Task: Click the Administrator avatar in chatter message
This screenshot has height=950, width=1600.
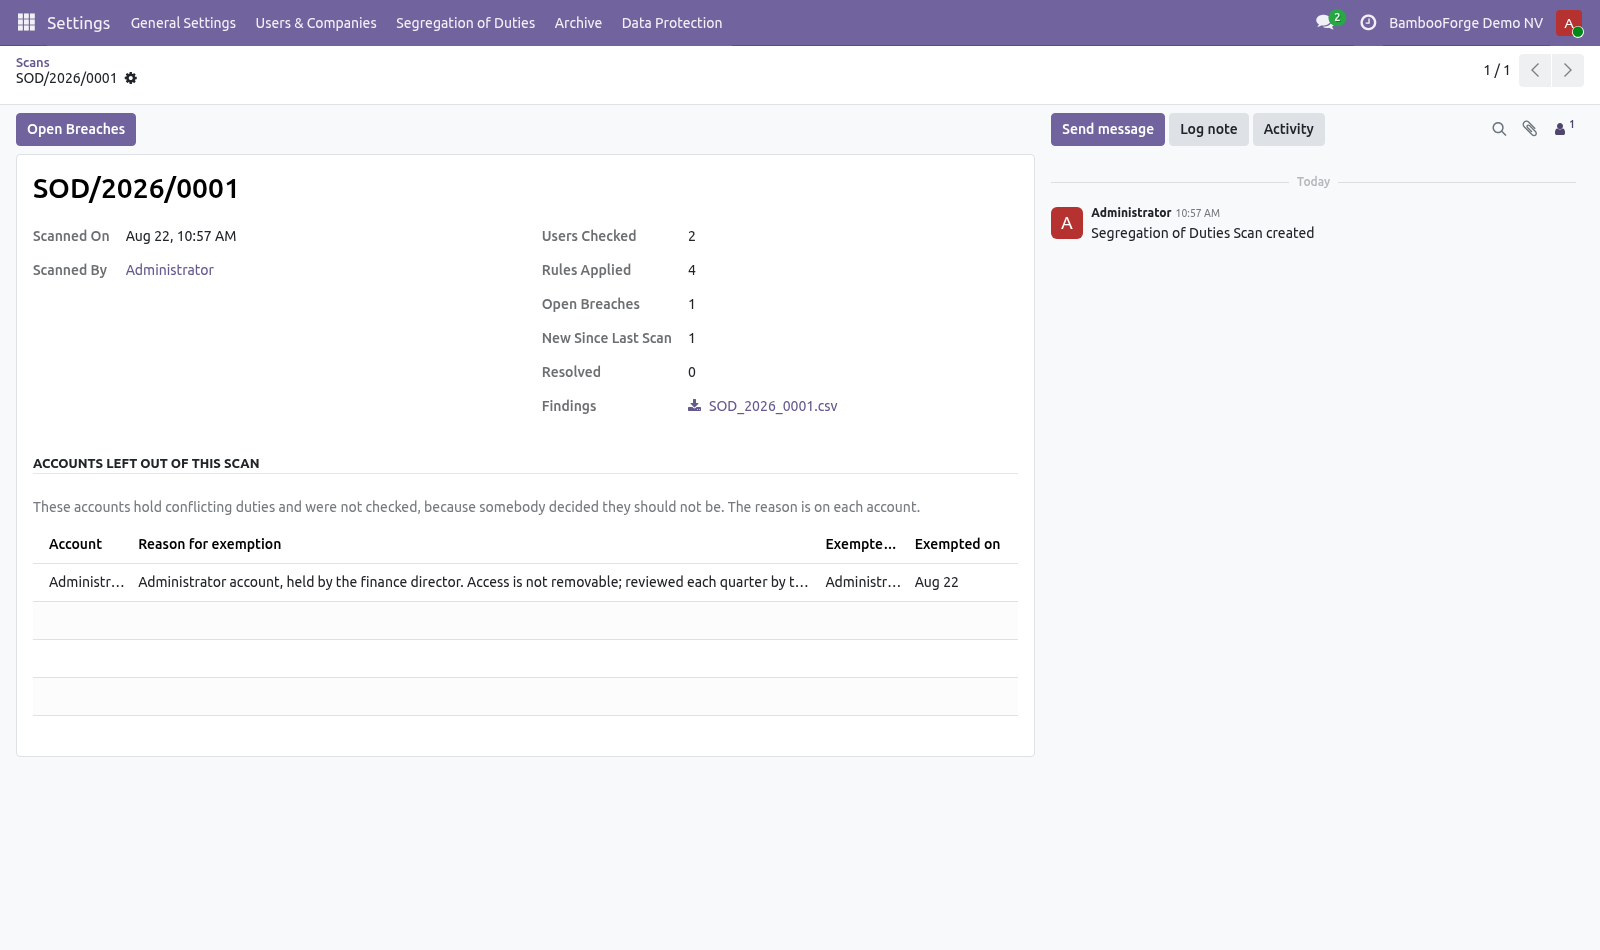Action: pos(1067,223)
